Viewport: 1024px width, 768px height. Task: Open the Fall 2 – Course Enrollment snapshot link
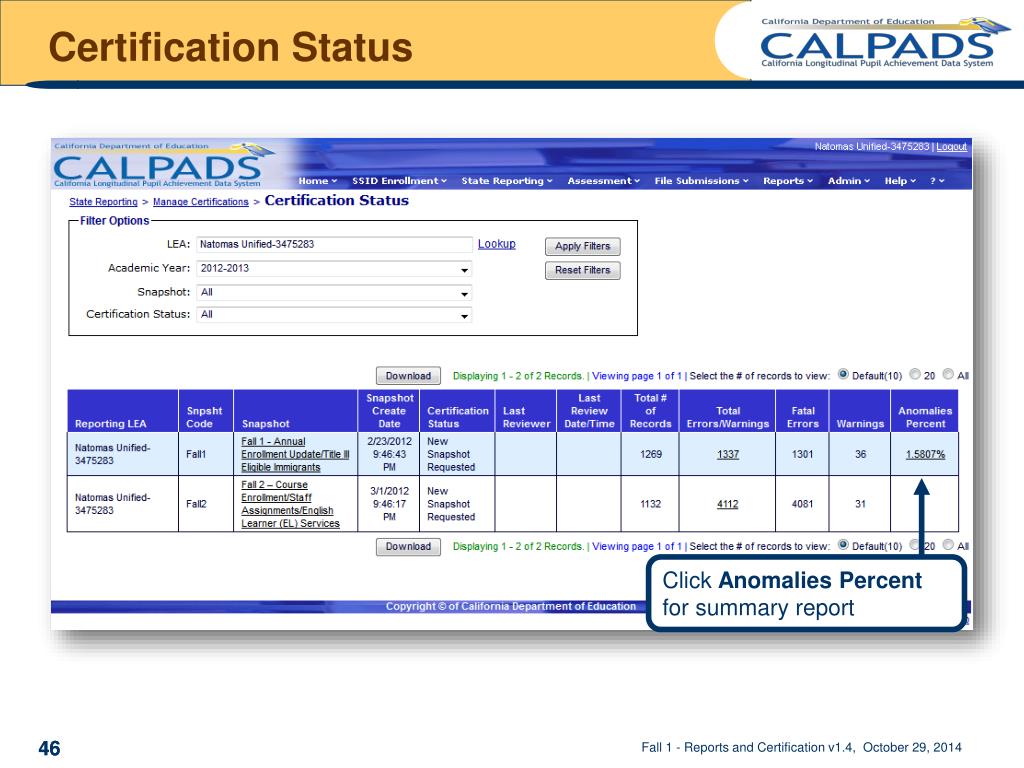291,504
